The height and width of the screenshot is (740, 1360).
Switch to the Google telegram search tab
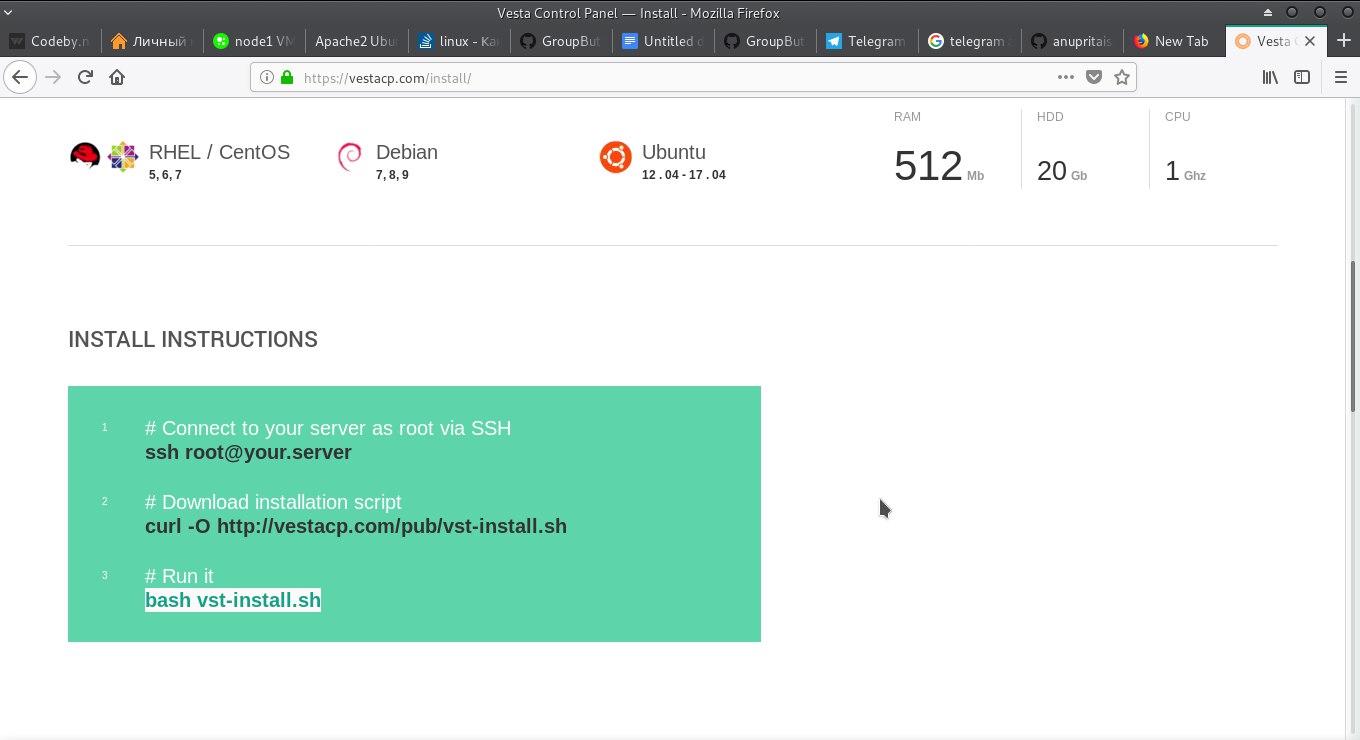point(968,41)
